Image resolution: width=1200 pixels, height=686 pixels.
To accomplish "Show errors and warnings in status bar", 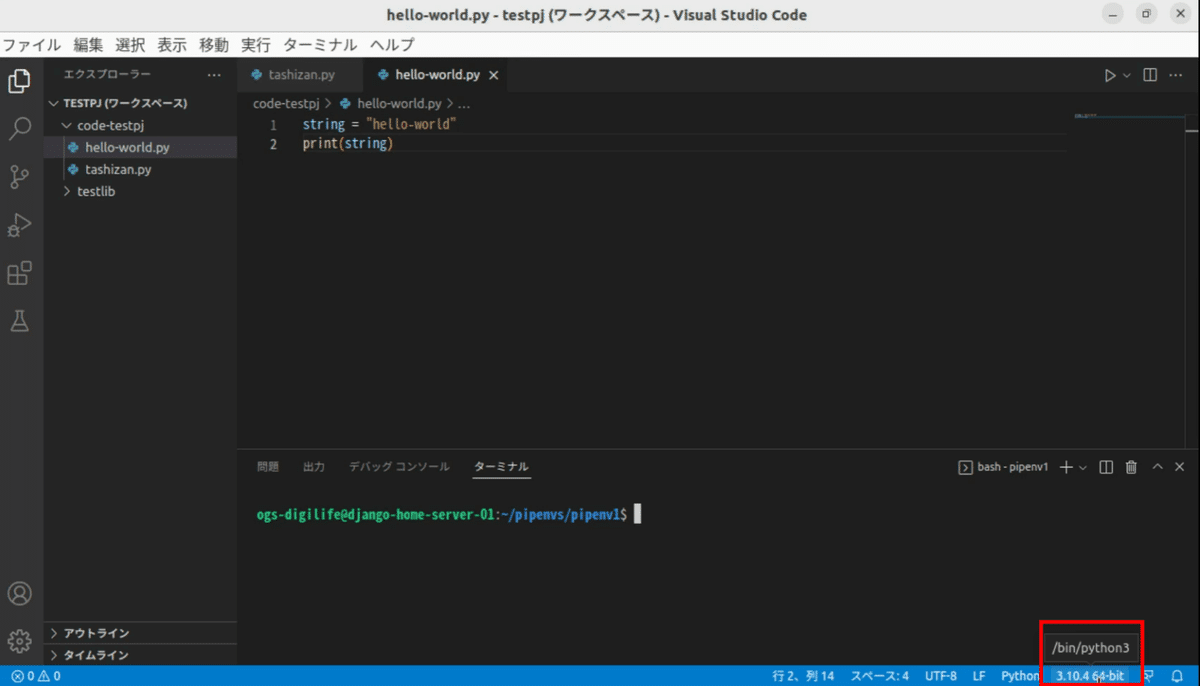I will pyautogui.click(x=36, y=676).
